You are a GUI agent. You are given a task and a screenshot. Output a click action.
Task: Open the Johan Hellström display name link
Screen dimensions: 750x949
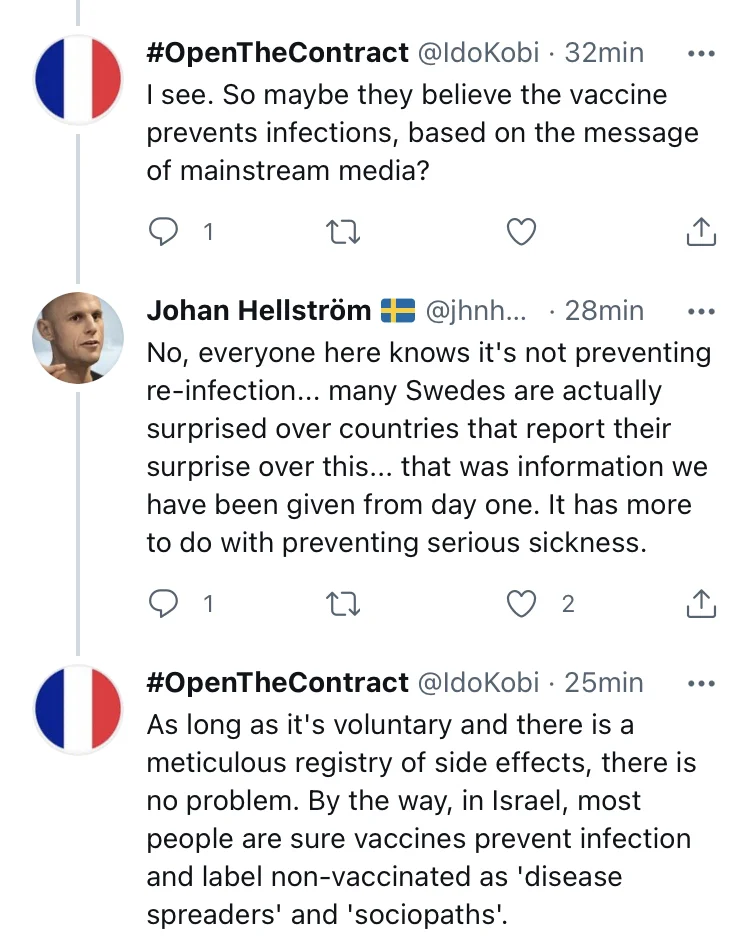tap(258, 311)
